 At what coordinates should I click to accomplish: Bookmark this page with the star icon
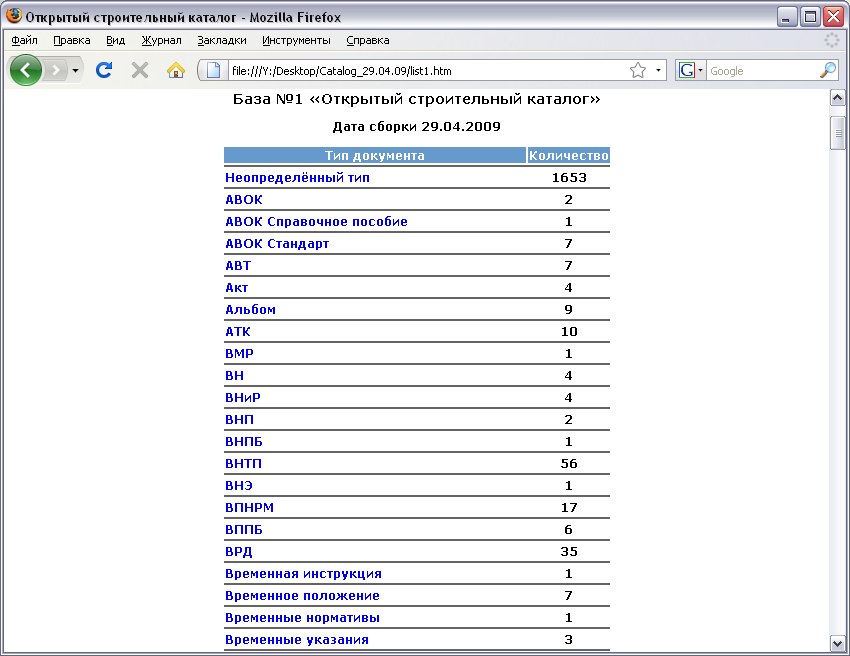pos(638,70)
